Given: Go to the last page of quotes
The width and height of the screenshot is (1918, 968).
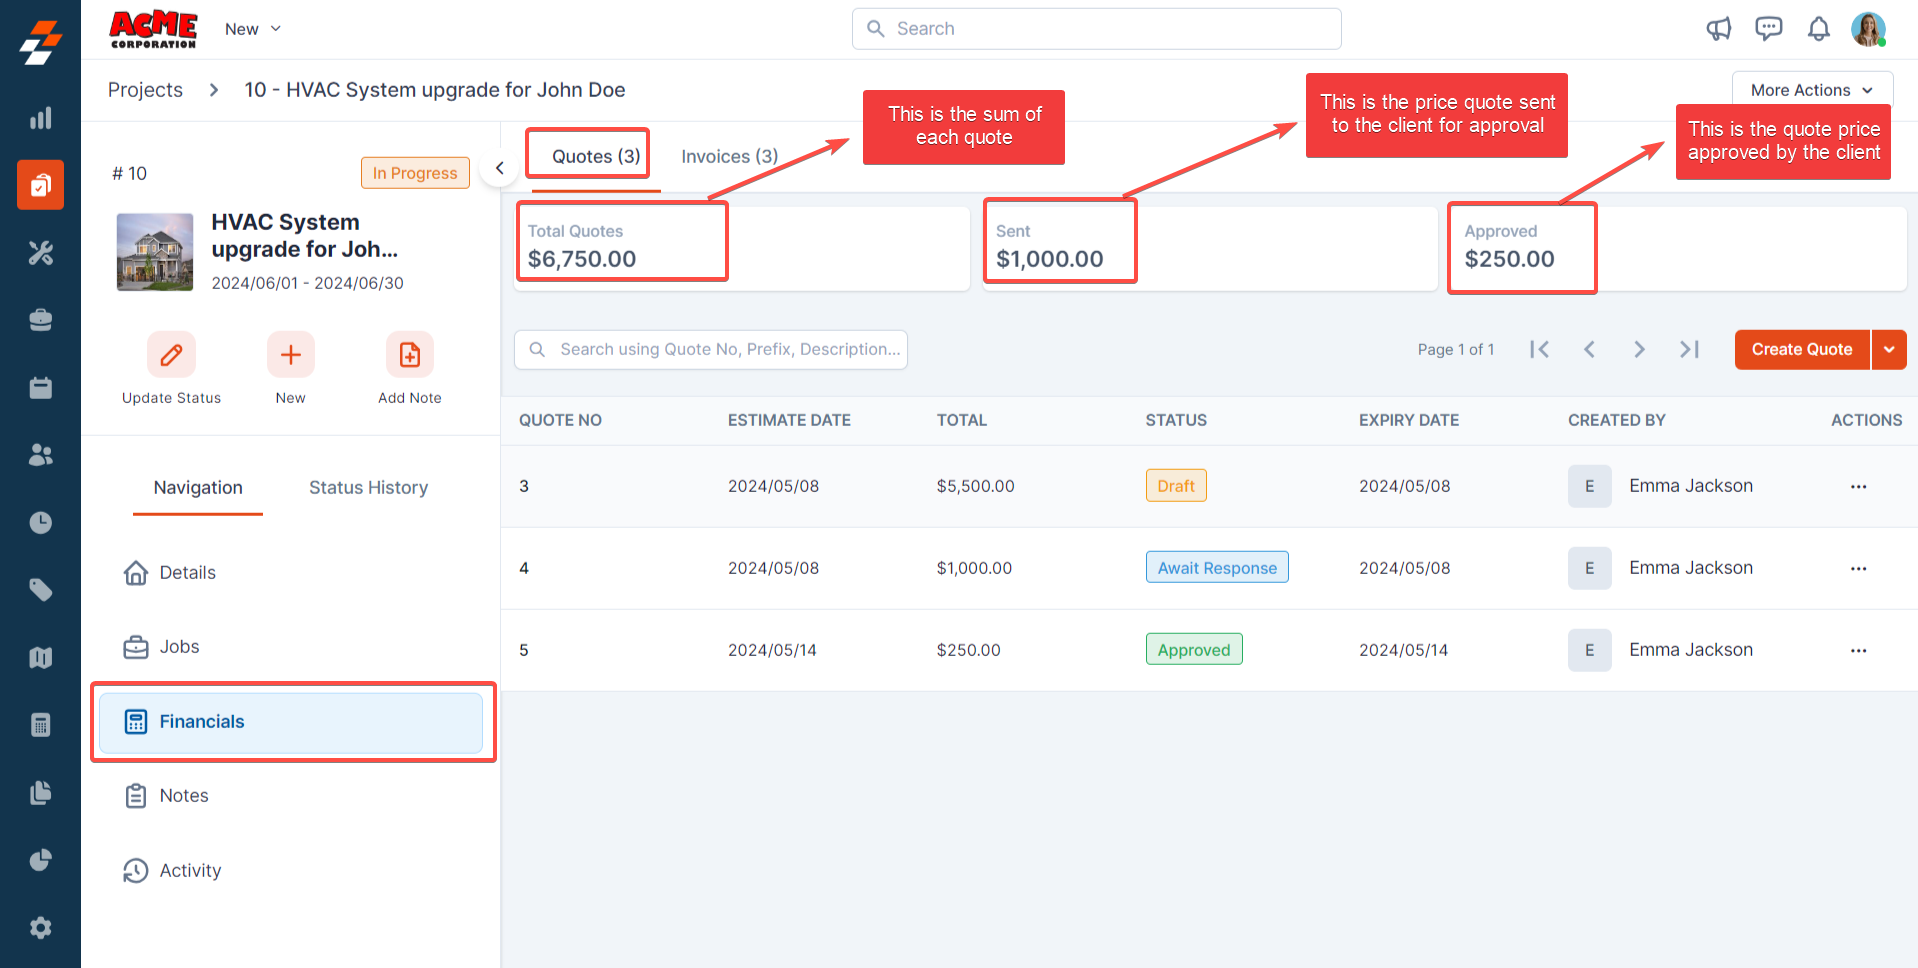Looking at the screenshot, I should (x=1689, y=349).
